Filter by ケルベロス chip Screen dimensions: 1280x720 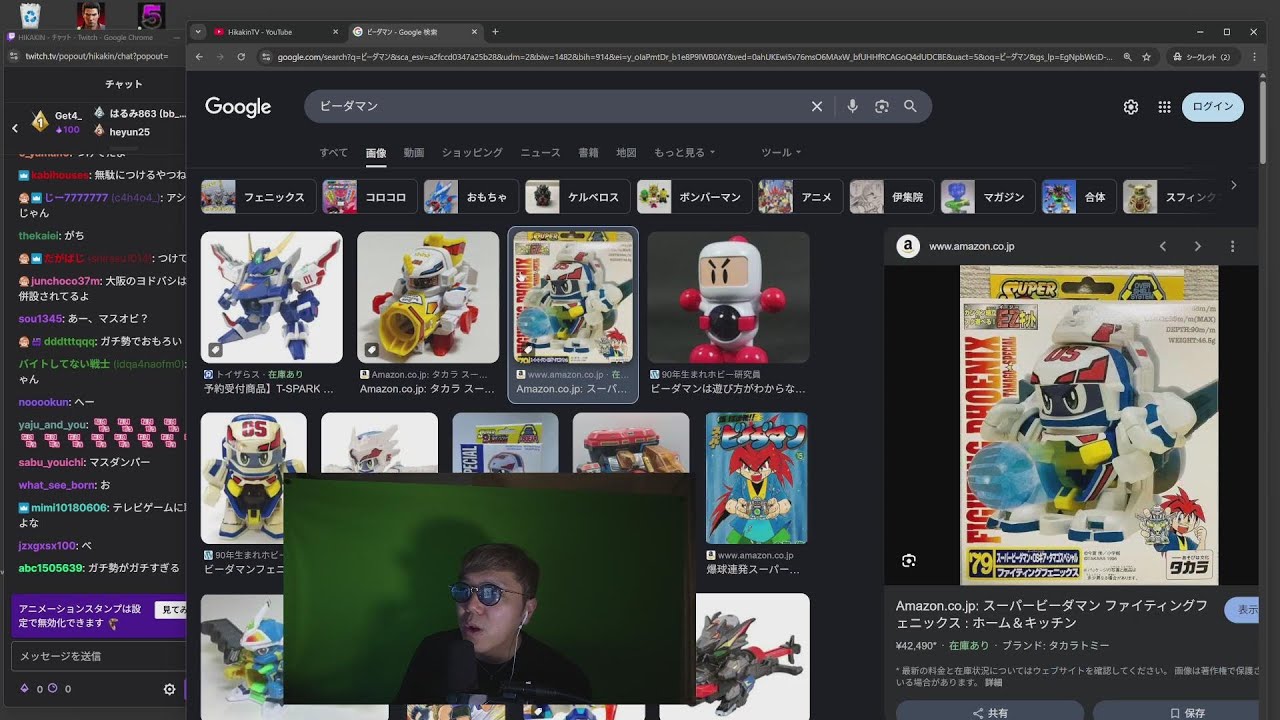[x=577, y=197]
